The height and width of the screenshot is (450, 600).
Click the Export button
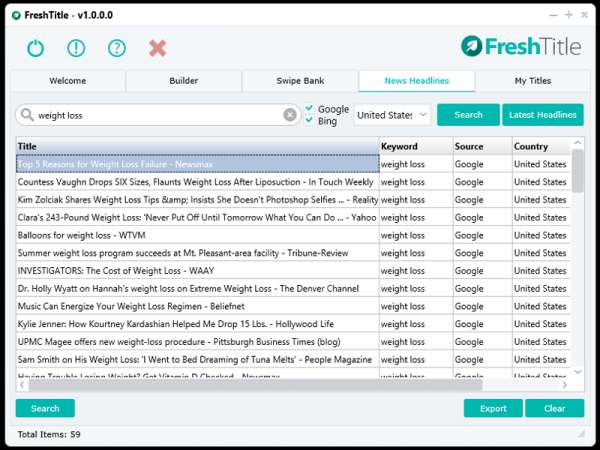pos(493,408)
